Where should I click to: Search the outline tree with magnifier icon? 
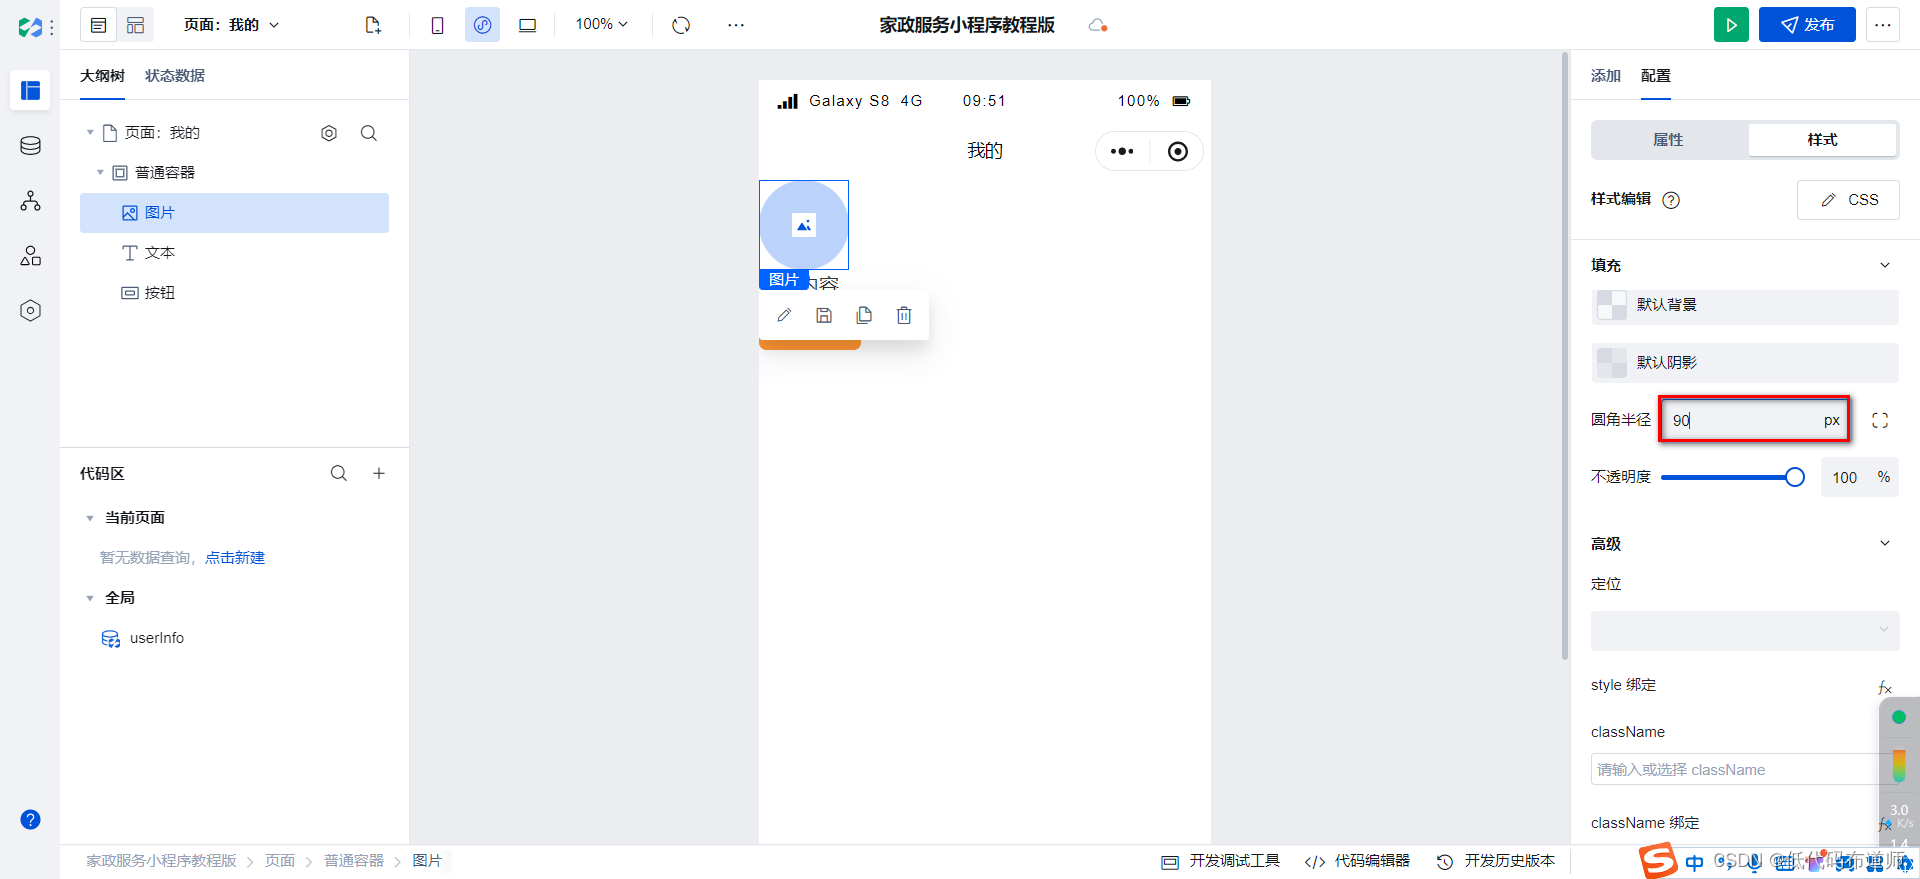pyautogui.click(x=369, y=133)
